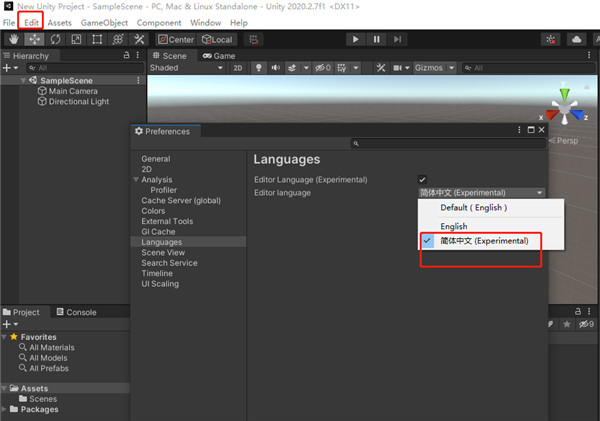Image resolution: width=600 pixels, height=421 pixels.
Task: Open SampleScene context options
Action: tap(138, 80)
